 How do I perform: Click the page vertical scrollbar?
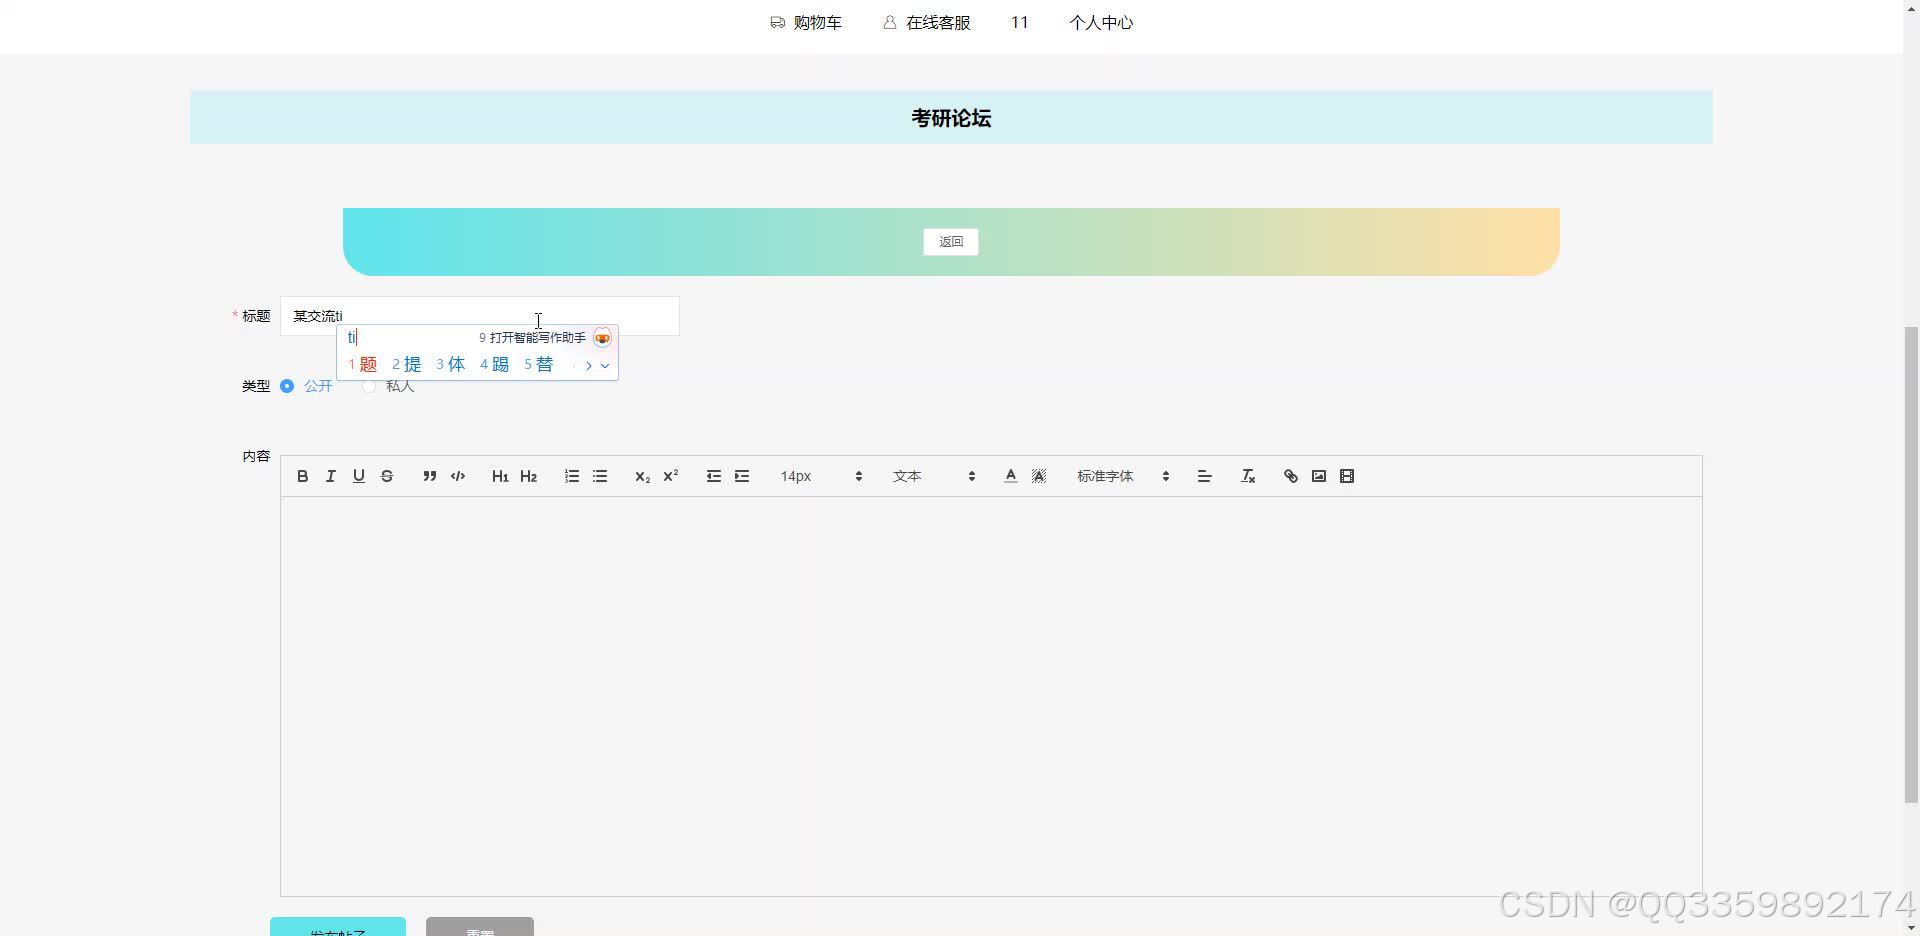coord(1911,564)
